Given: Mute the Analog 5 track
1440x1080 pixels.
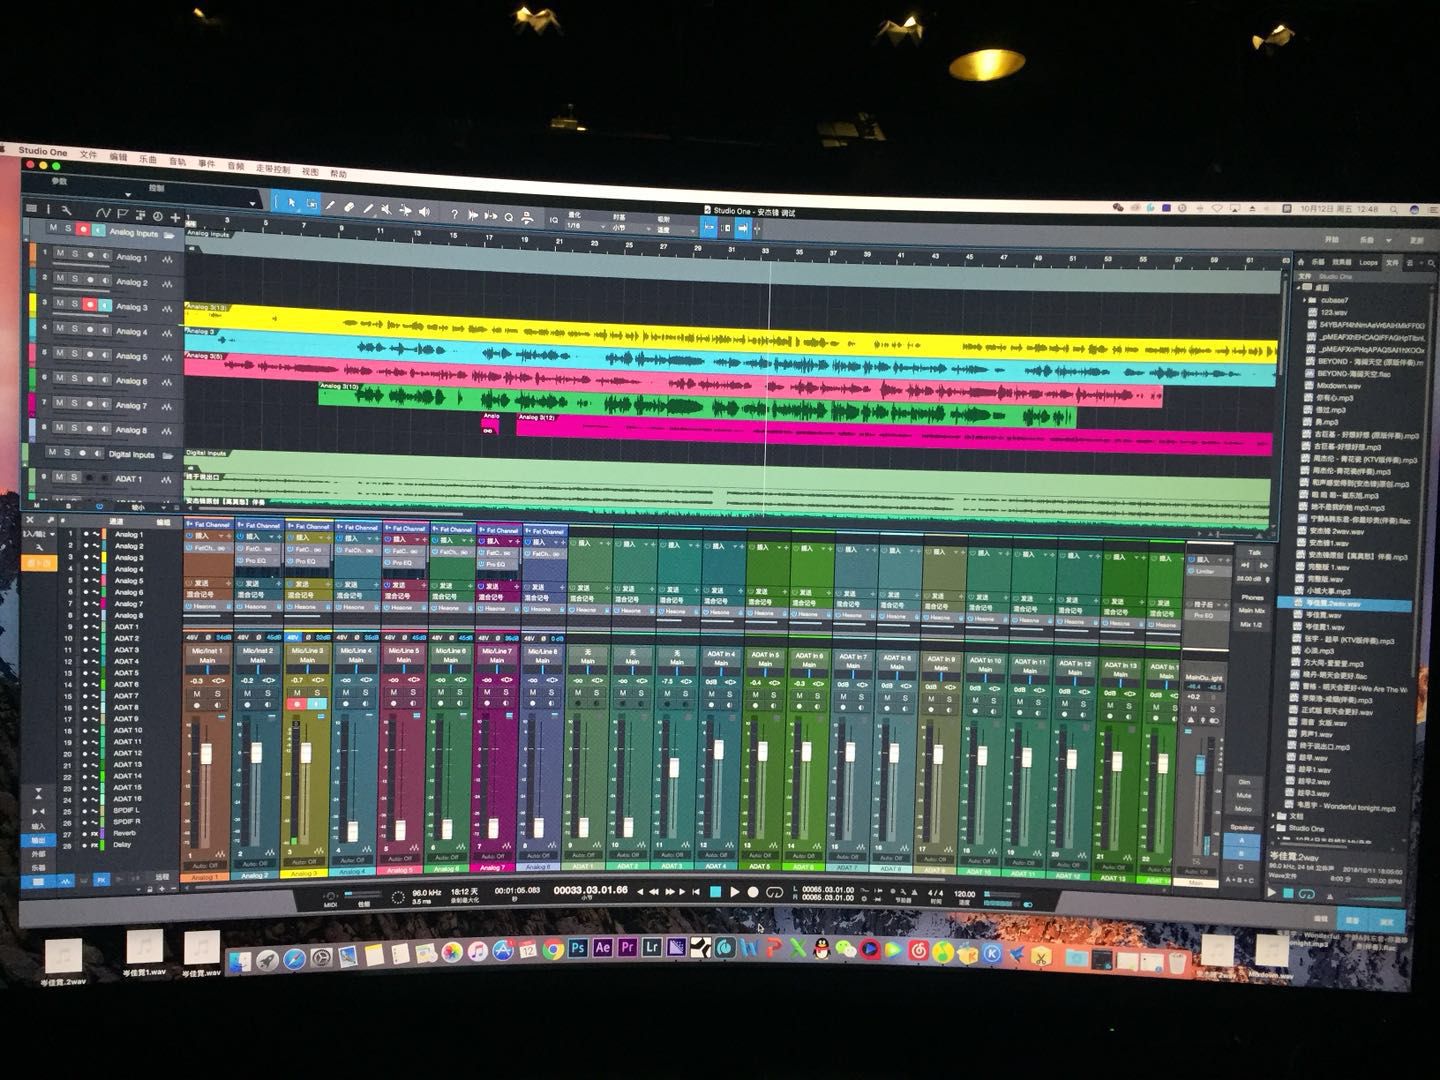Looking at the screenshot, I should (x=60, y=353).
